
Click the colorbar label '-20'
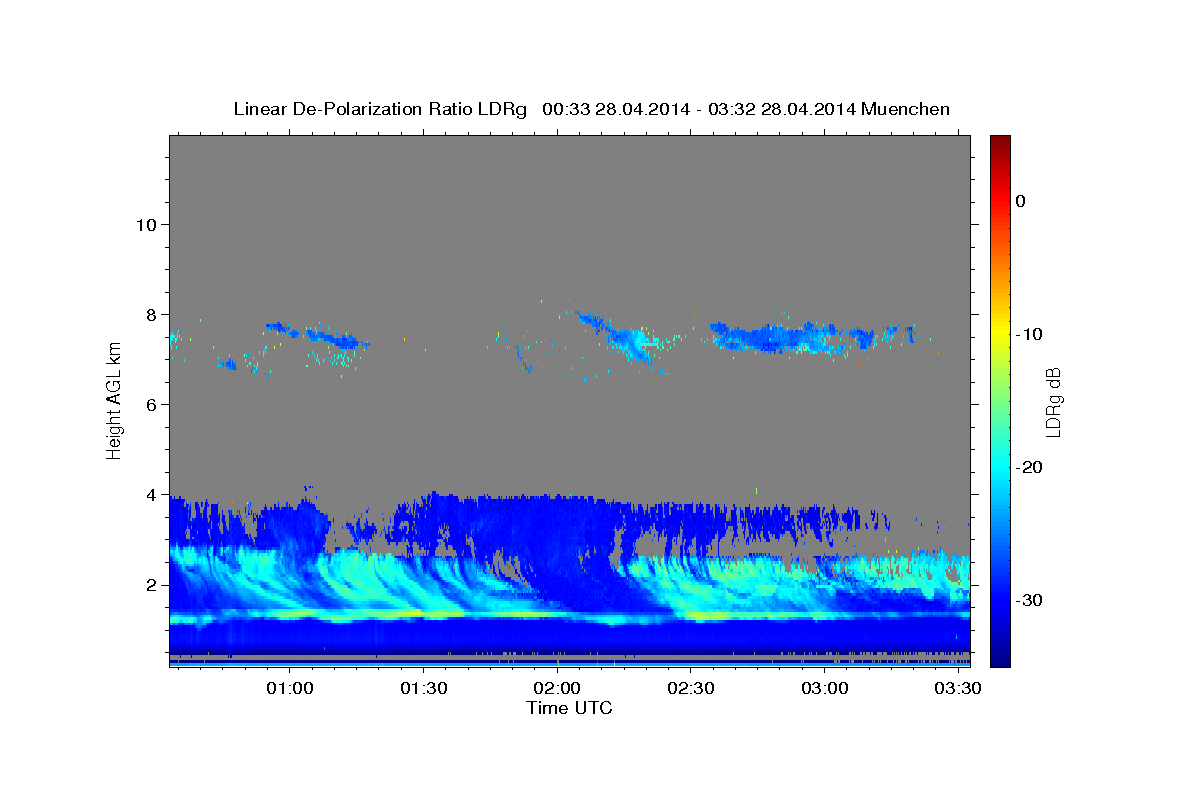pos(1028,467)
